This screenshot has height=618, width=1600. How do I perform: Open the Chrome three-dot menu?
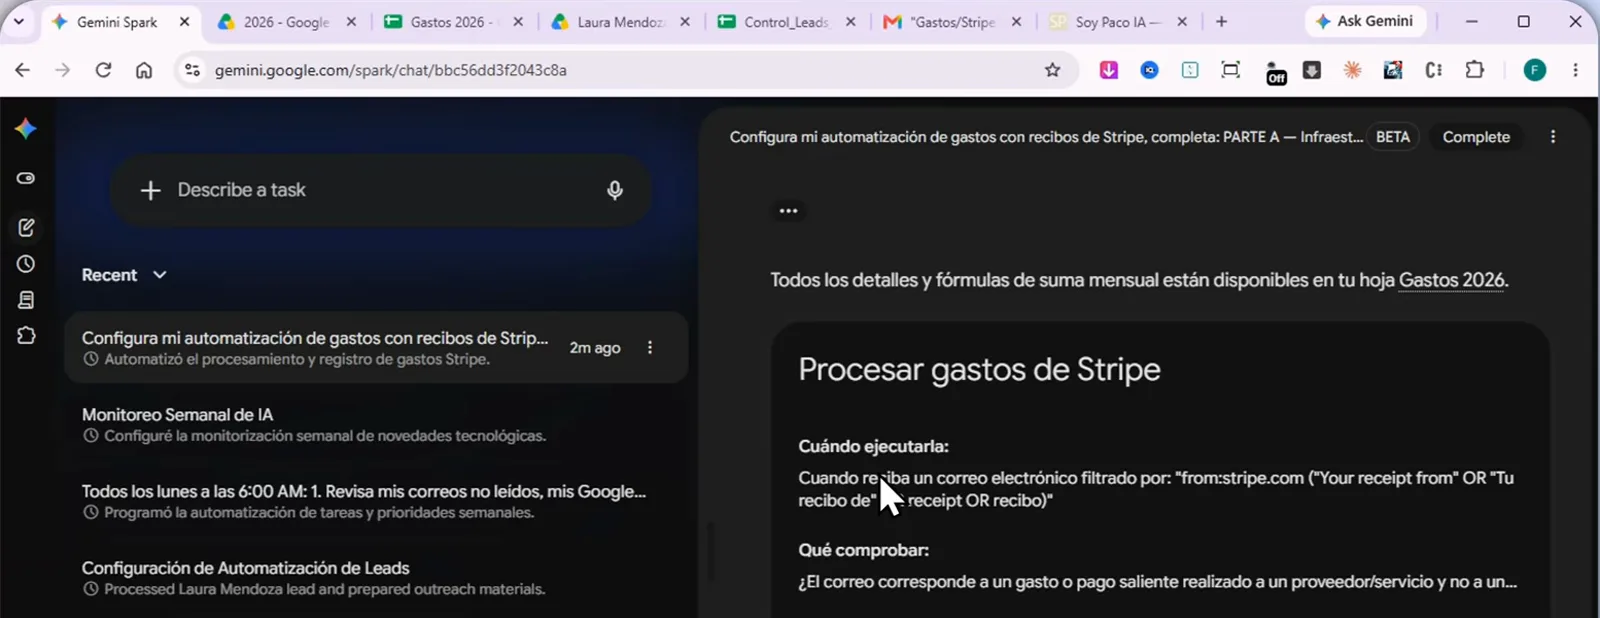(1575, 70)
